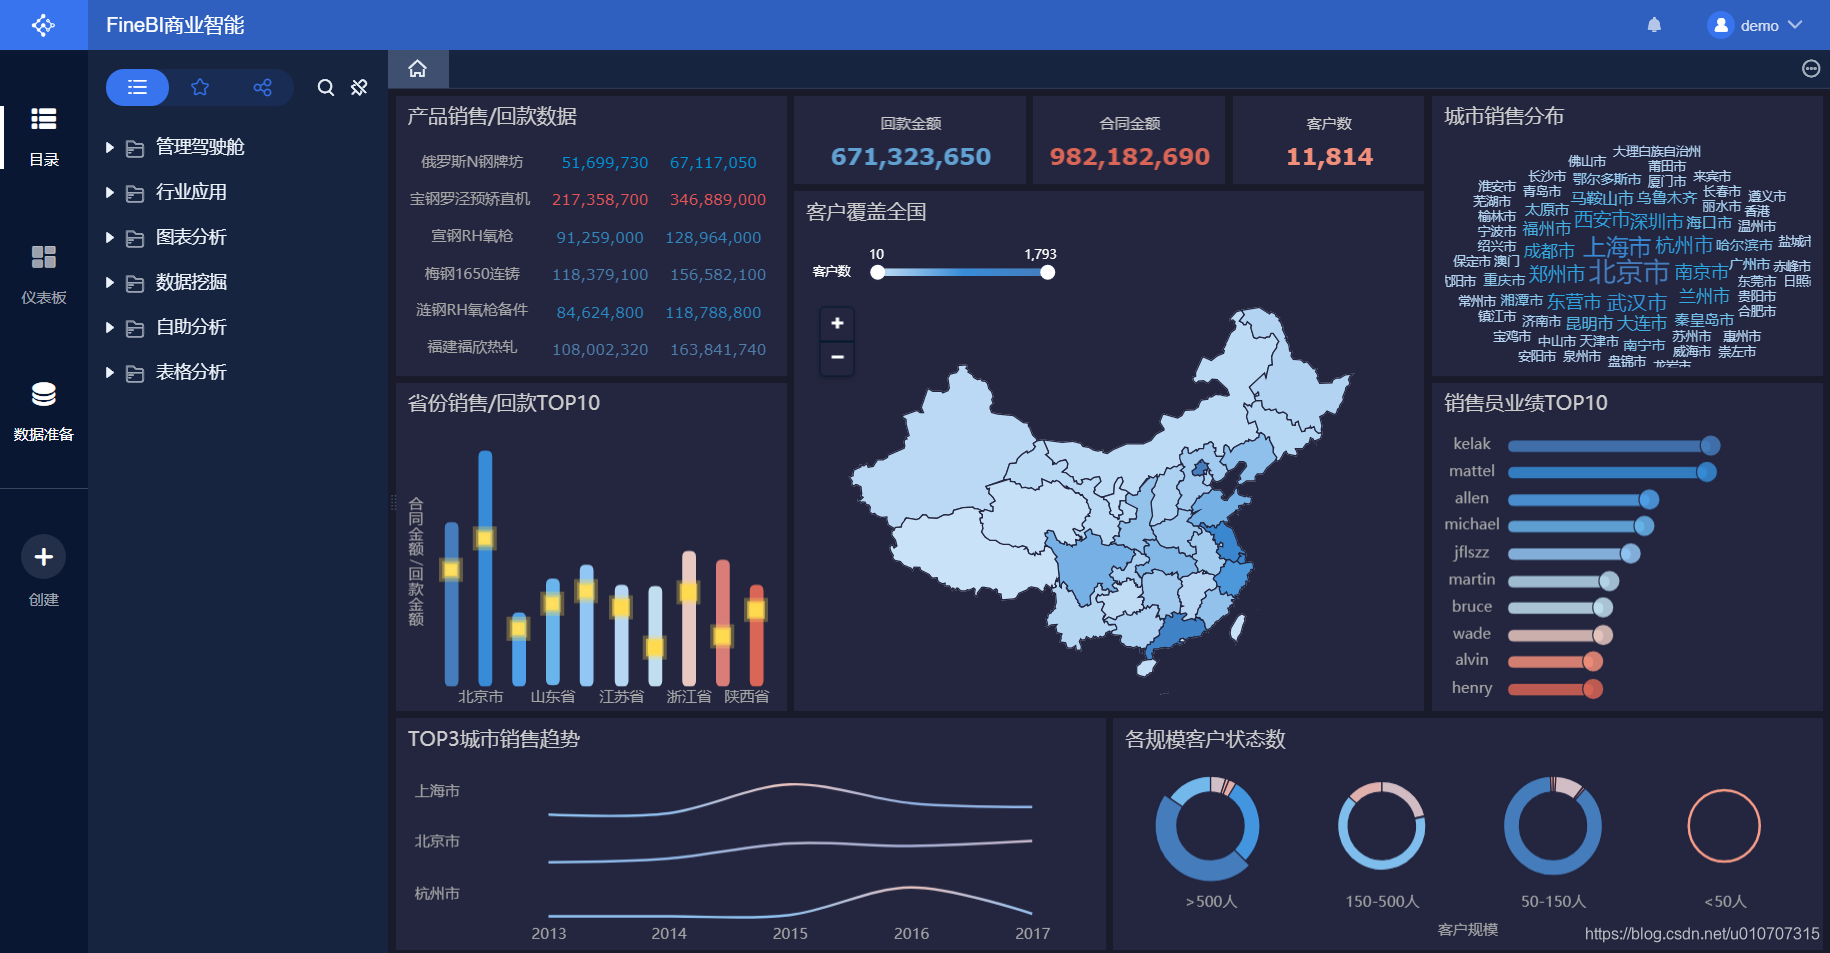Click the michael bar in salesperson TOP10
Viewport: 1830px width, 953px height.
pyautogui.click(x=1580, y=526)
